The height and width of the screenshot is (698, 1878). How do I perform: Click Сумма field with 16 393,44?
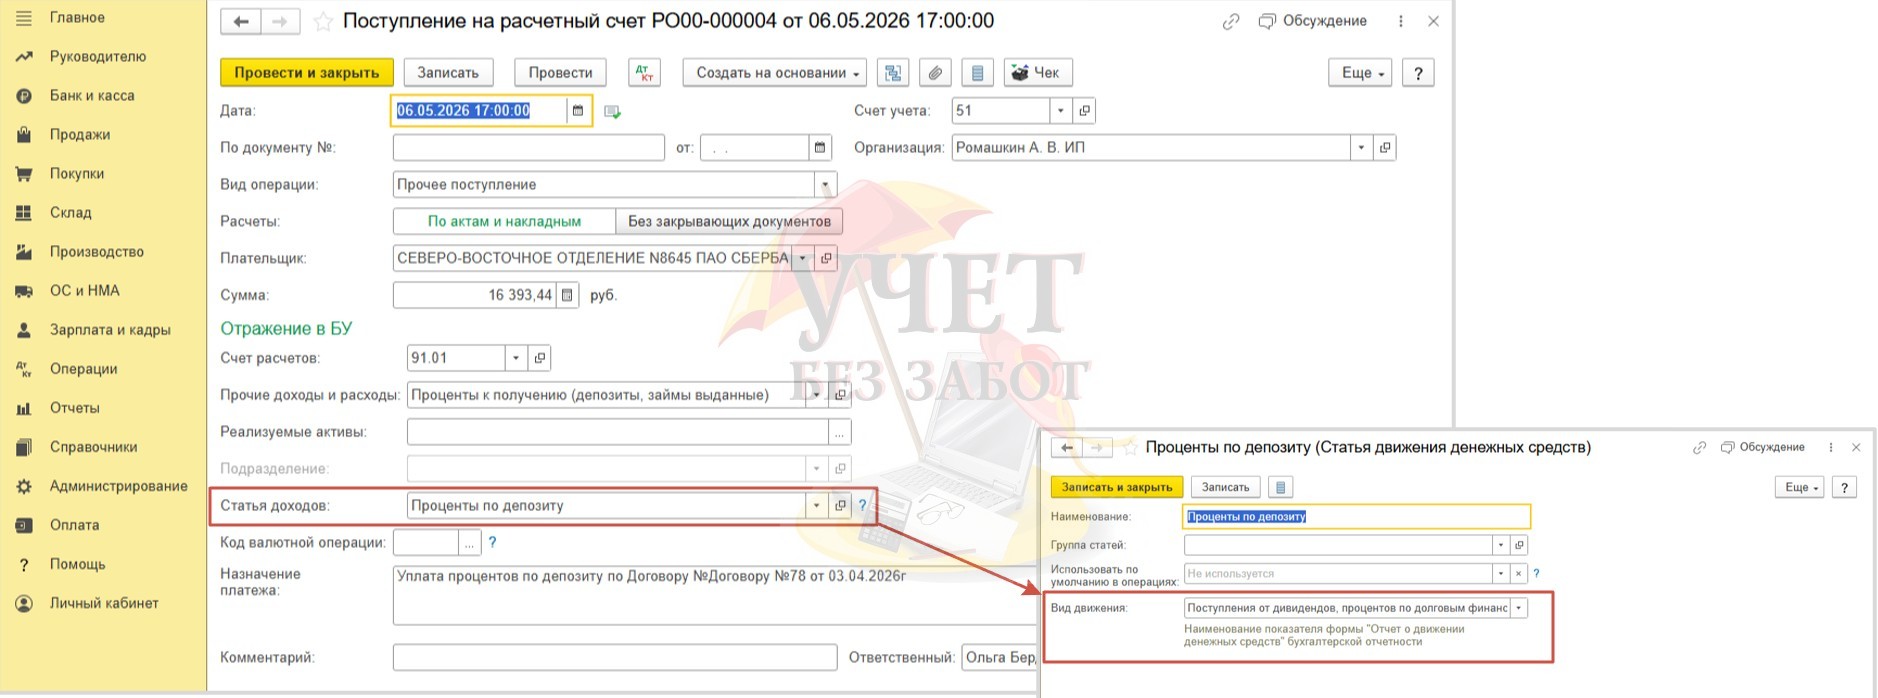pos(474,295)
